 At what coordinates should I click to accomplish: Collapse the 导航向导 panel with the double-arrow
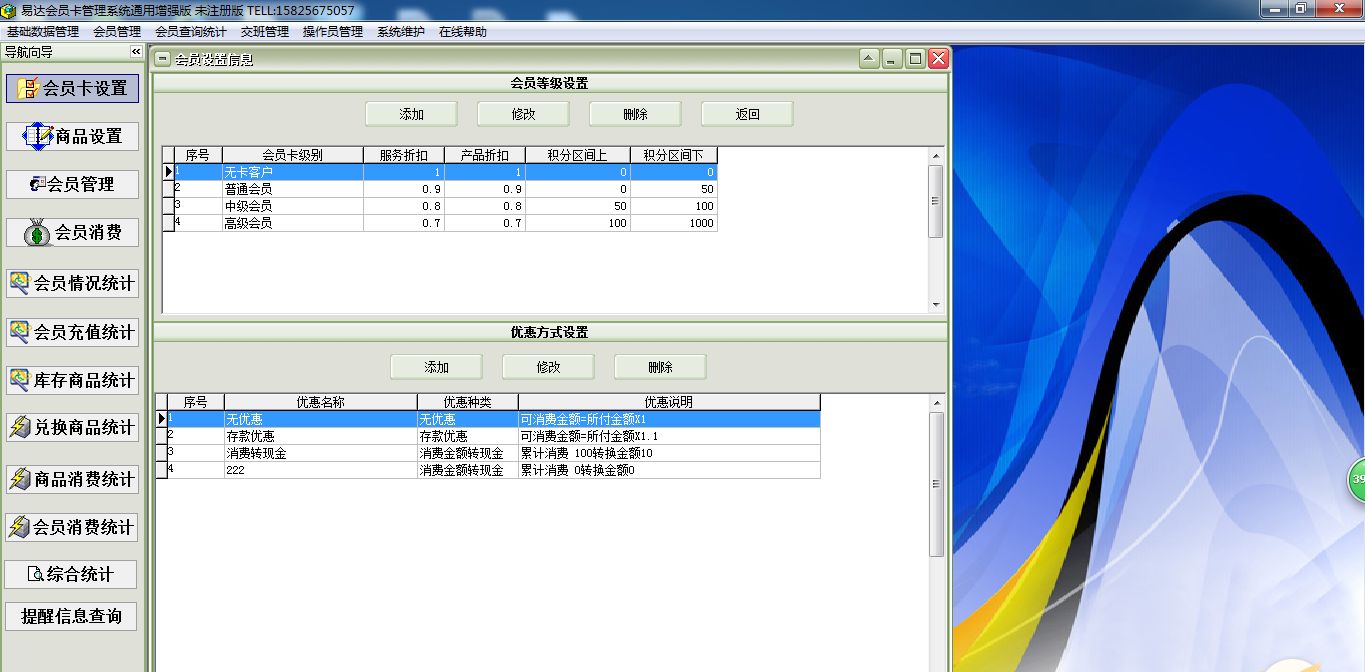[x=136, y=52]
